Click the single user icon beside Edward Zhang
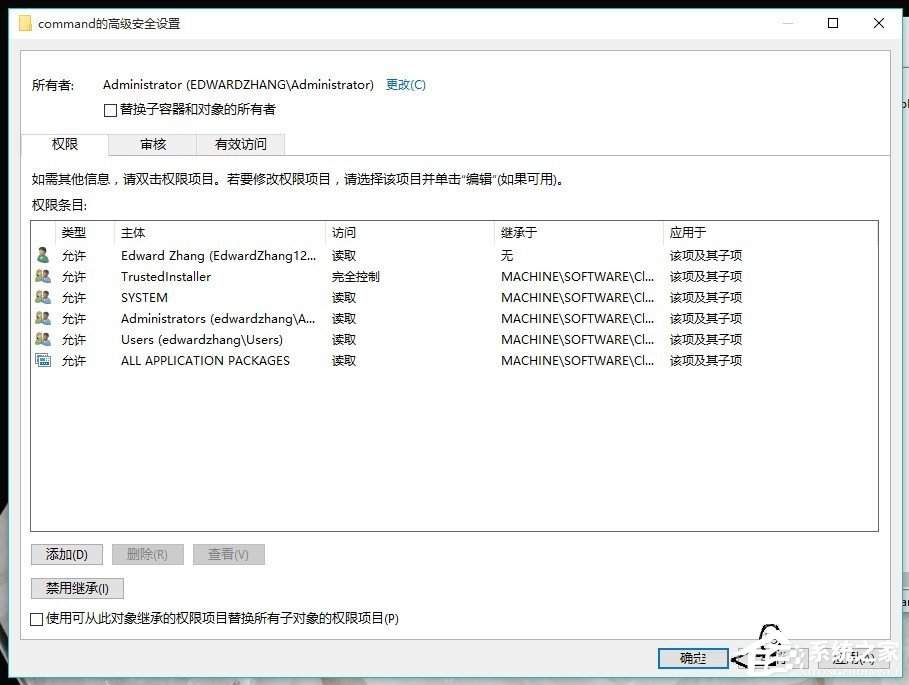 tap(43, 256)
